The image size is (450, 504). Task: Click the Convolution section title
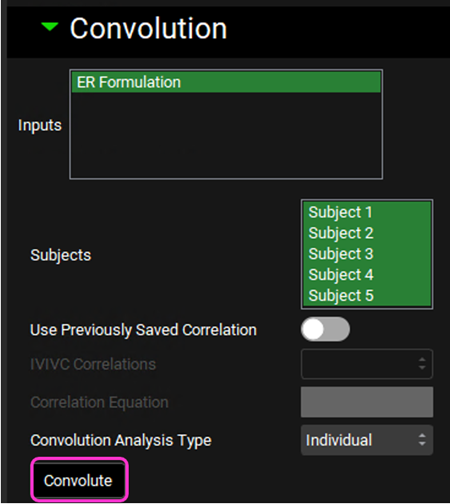pyautogui.click(x=148, y=29)
